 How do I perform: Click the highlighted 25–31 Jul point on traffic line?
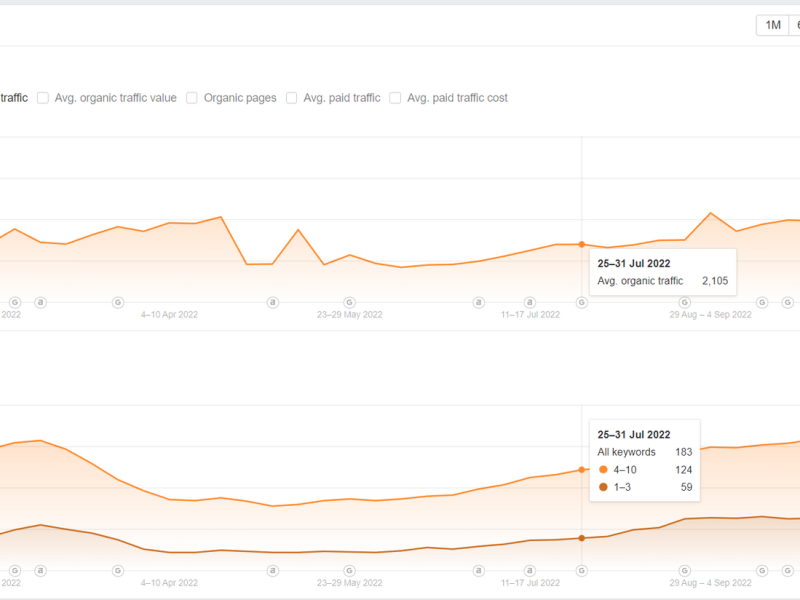pyautogui.click(x=581, y=244)
